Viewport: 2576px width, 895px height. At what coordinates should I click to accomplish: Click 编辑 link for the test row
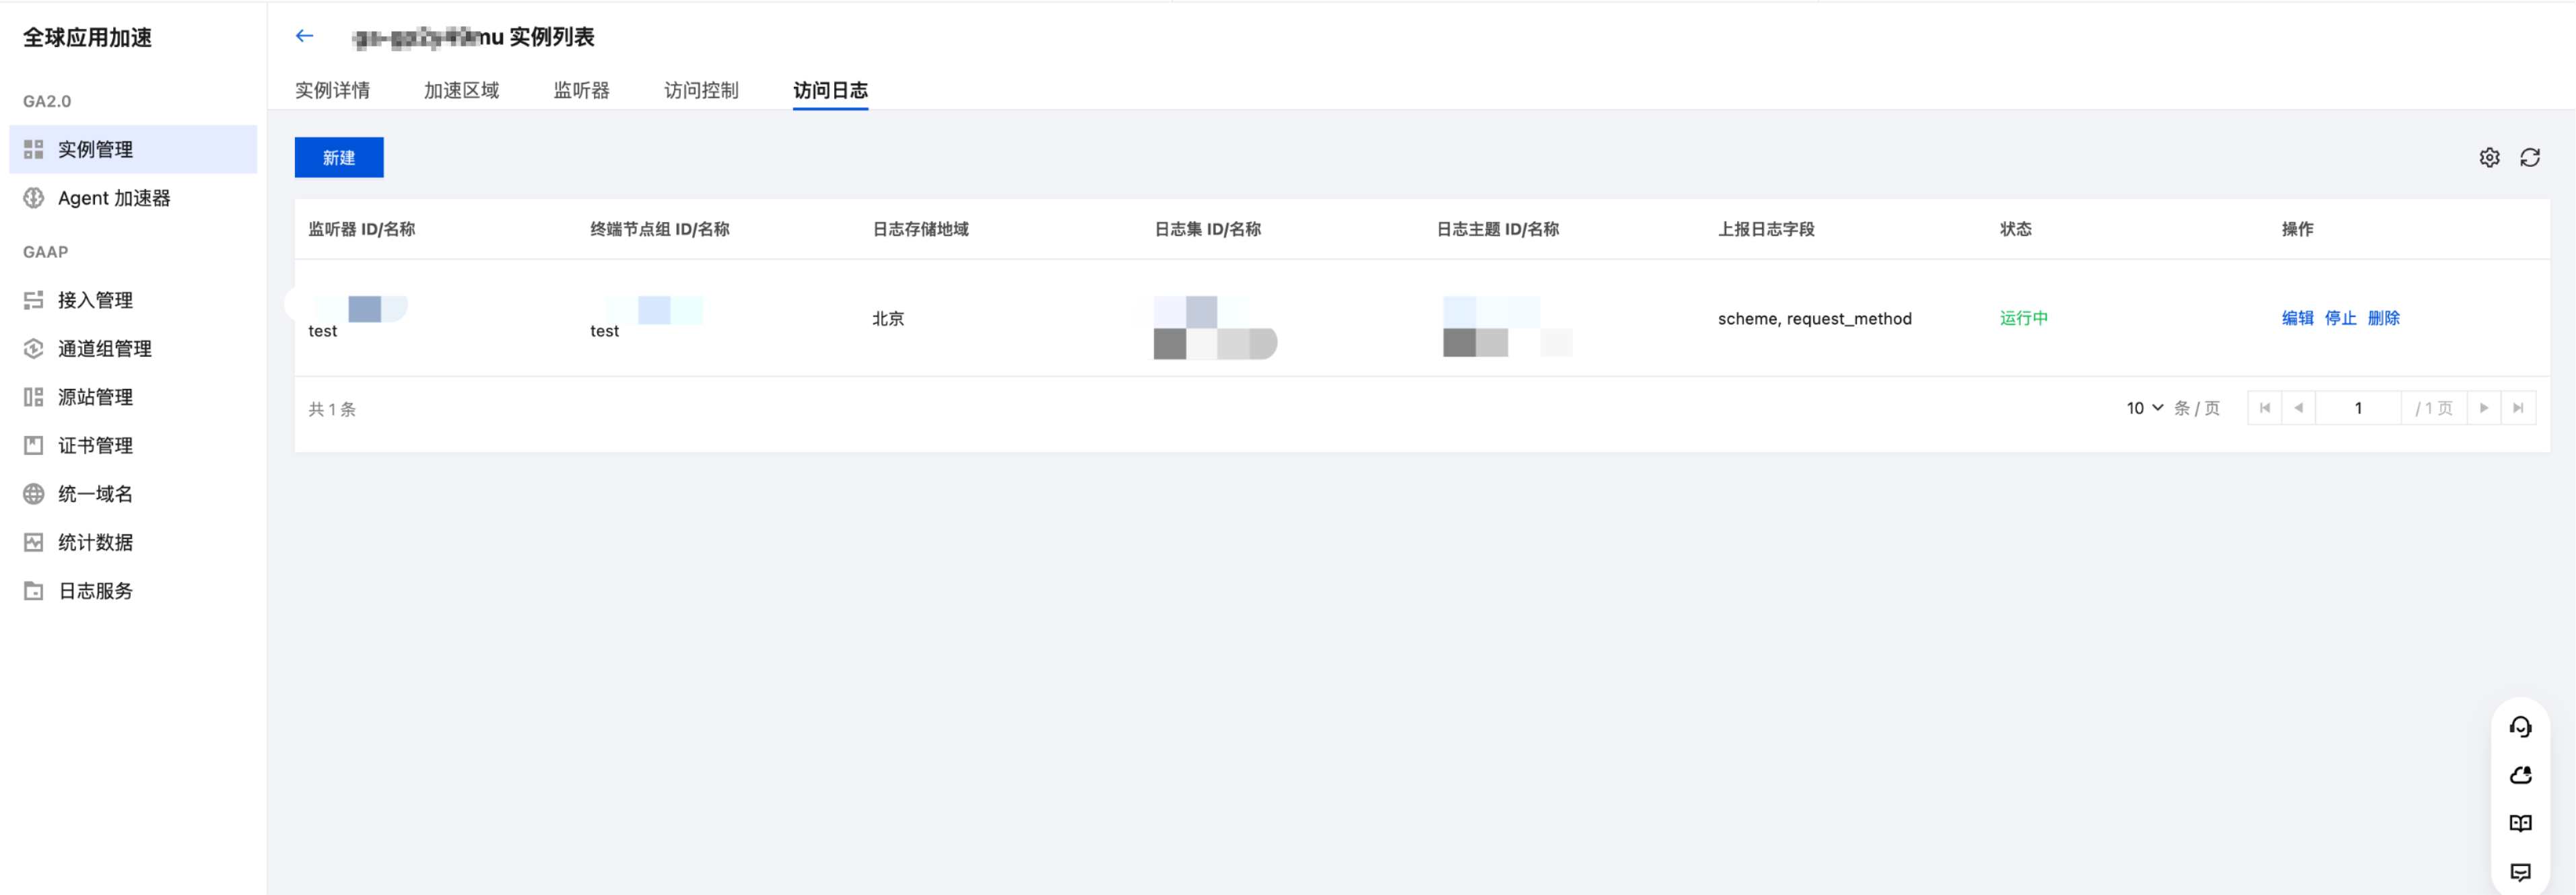tap(2297, 318)
